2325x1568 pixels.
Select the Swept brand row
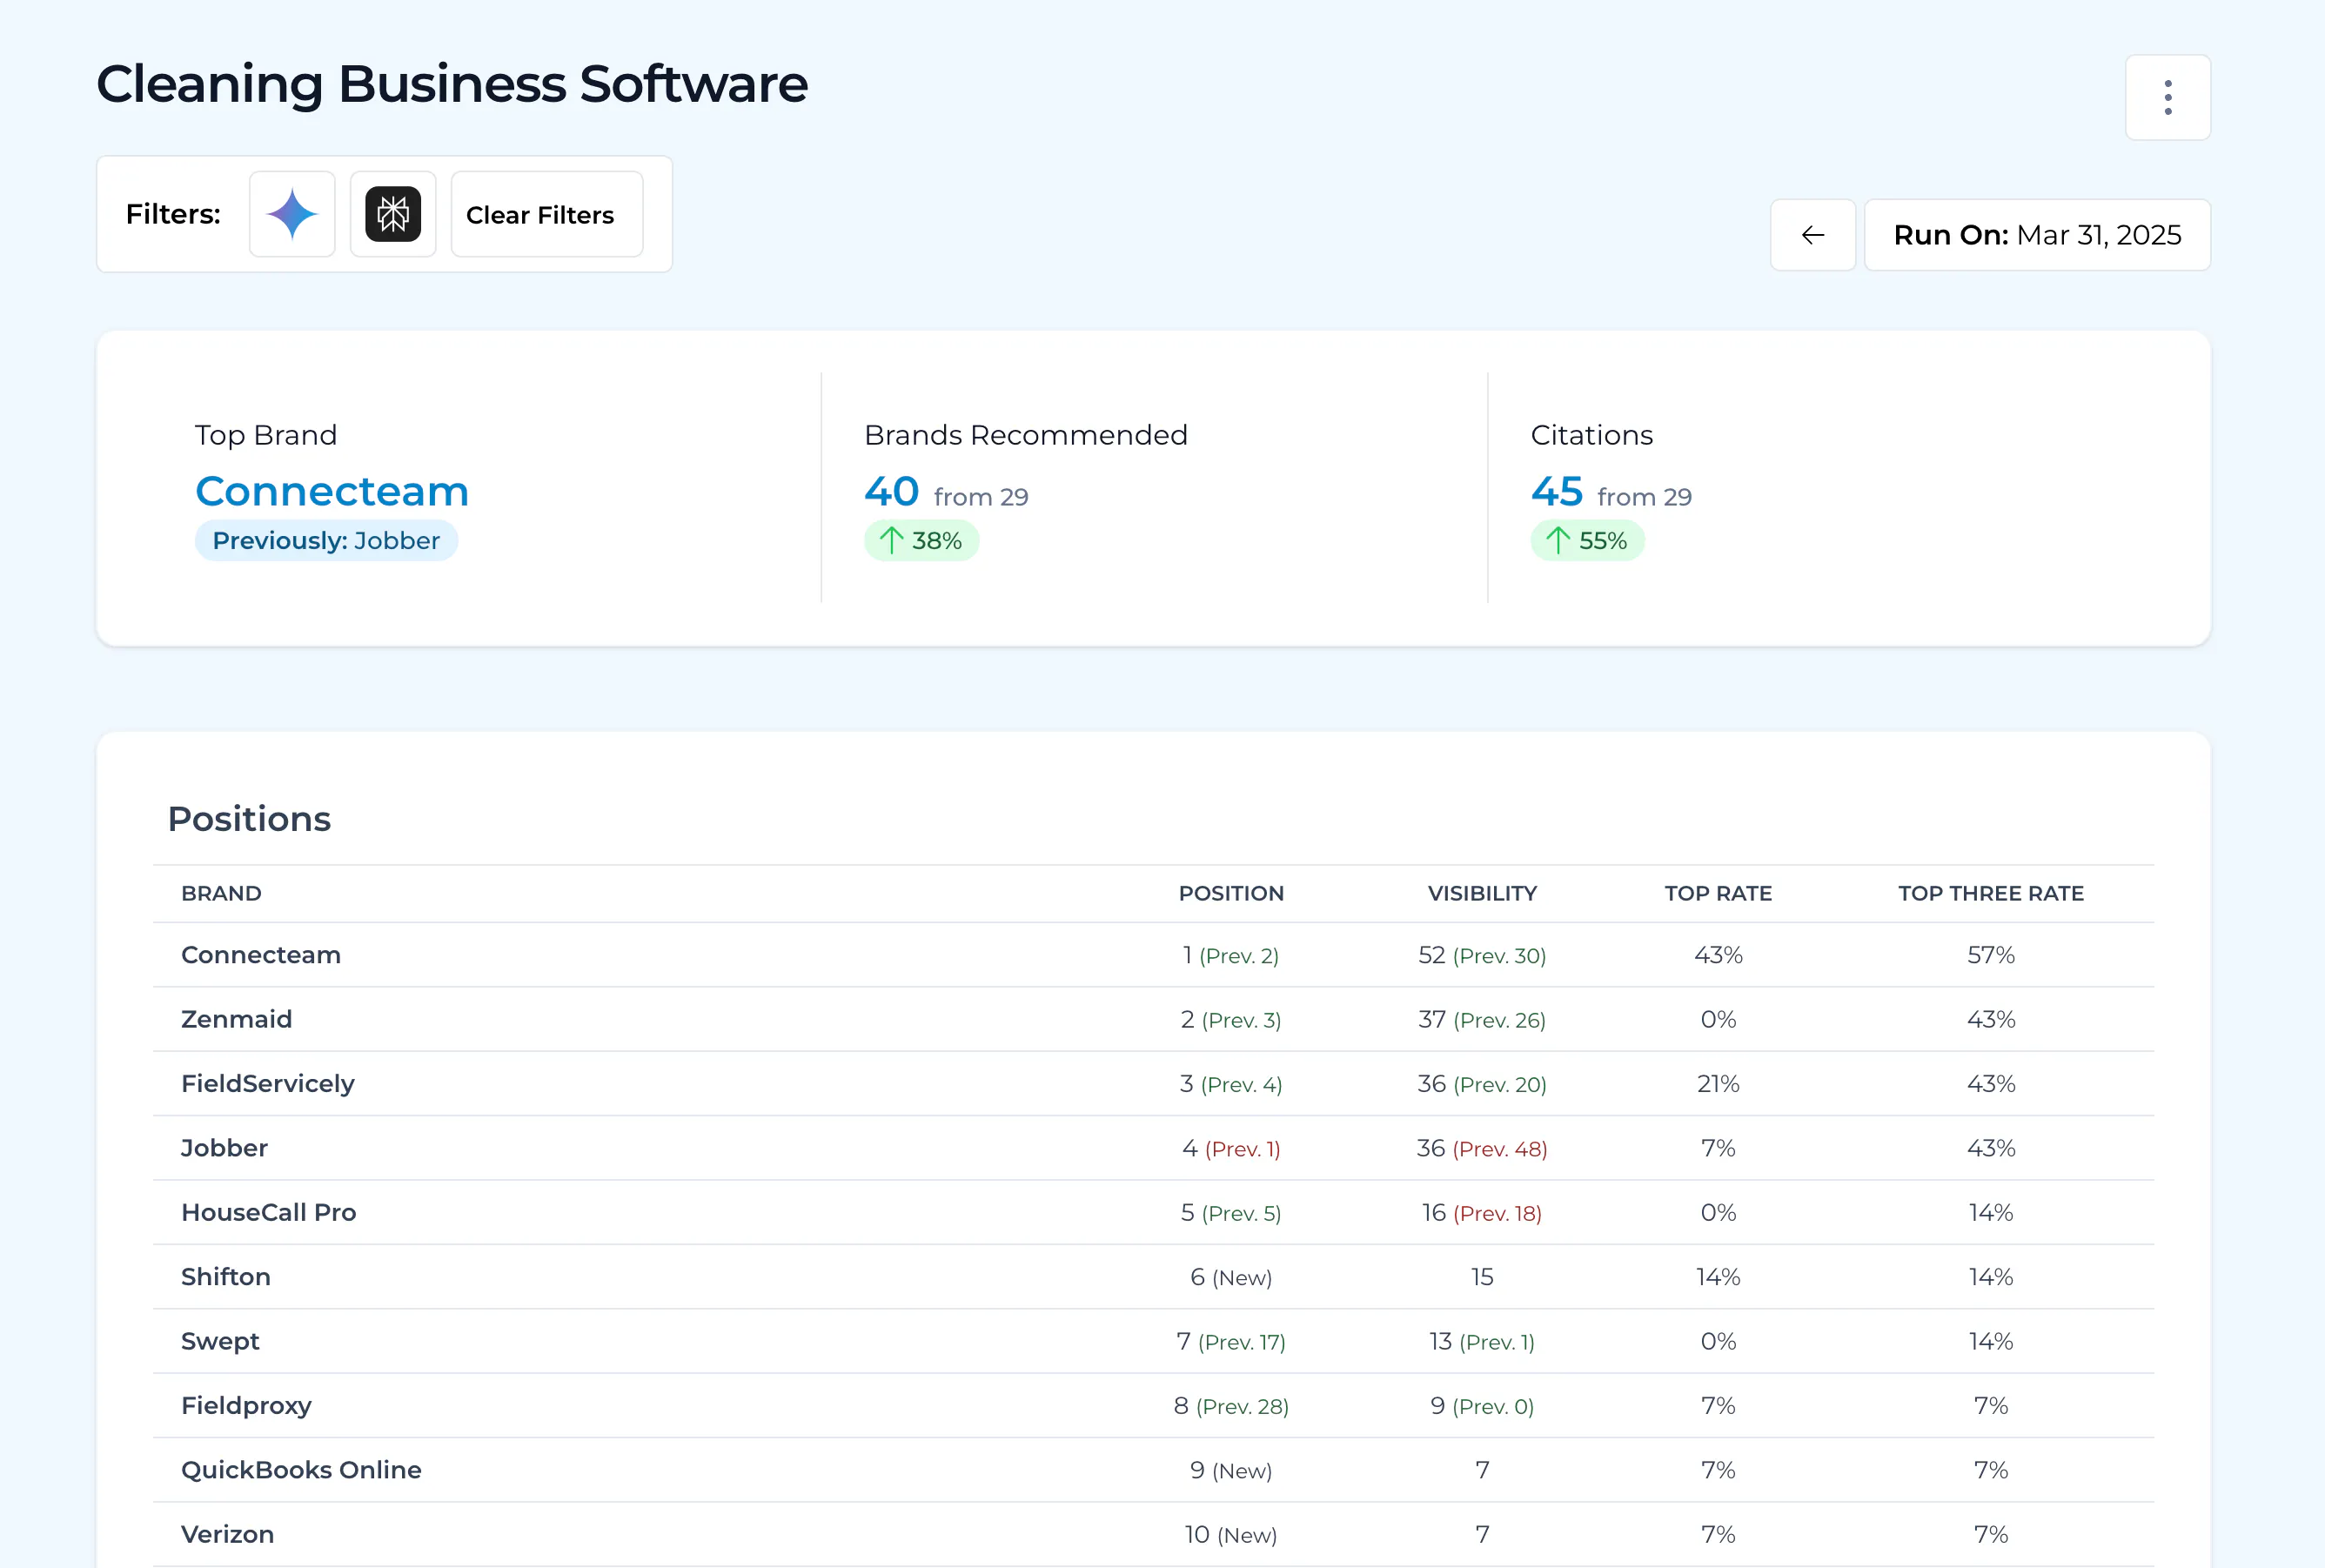pos(1153,1341)
